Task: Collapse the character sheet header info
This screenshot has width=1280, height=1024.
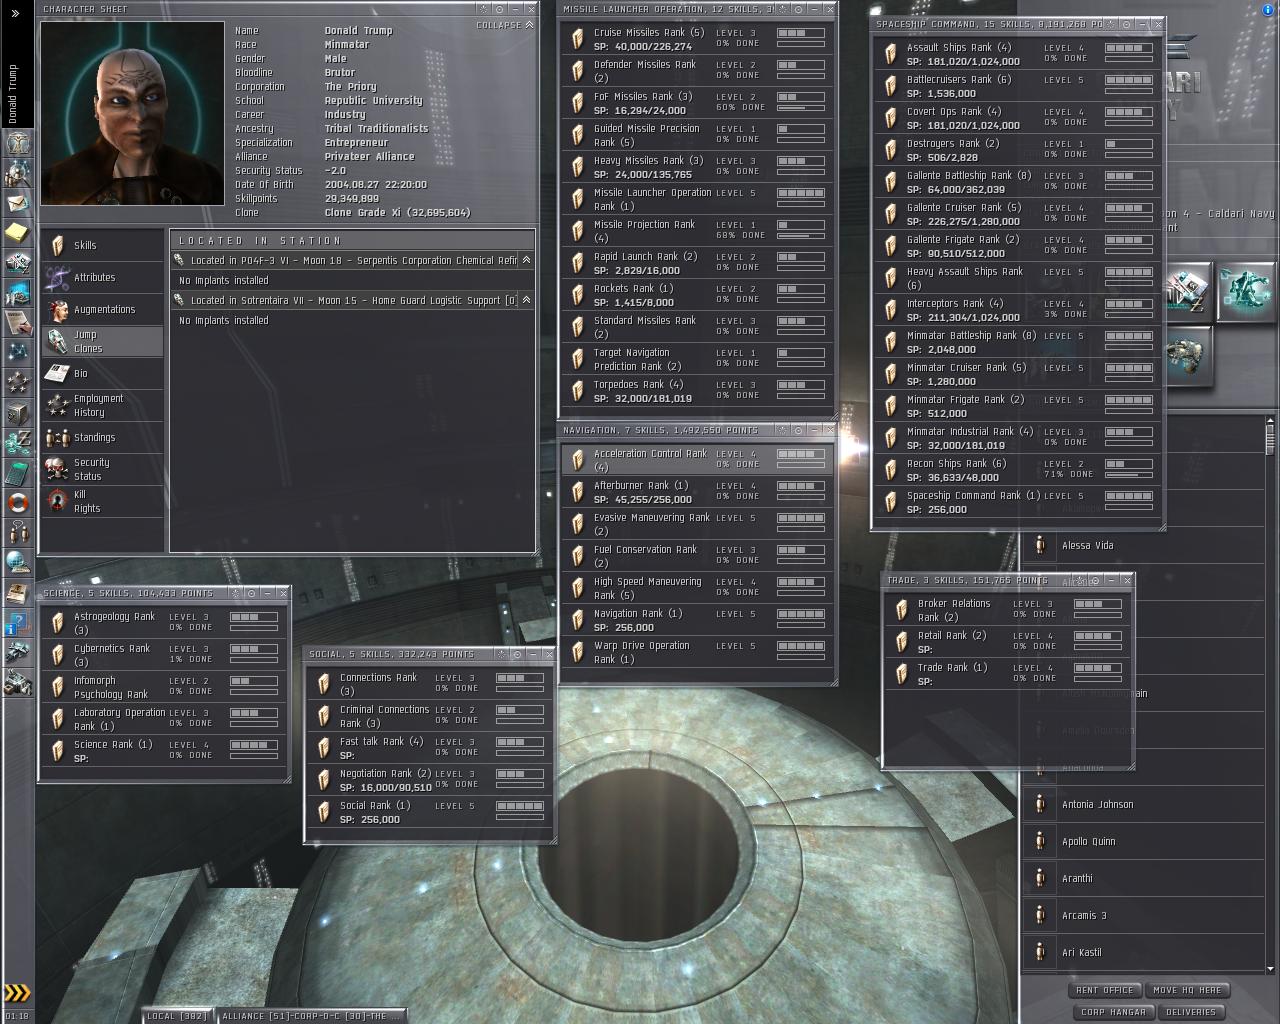Action: point(505,25)
